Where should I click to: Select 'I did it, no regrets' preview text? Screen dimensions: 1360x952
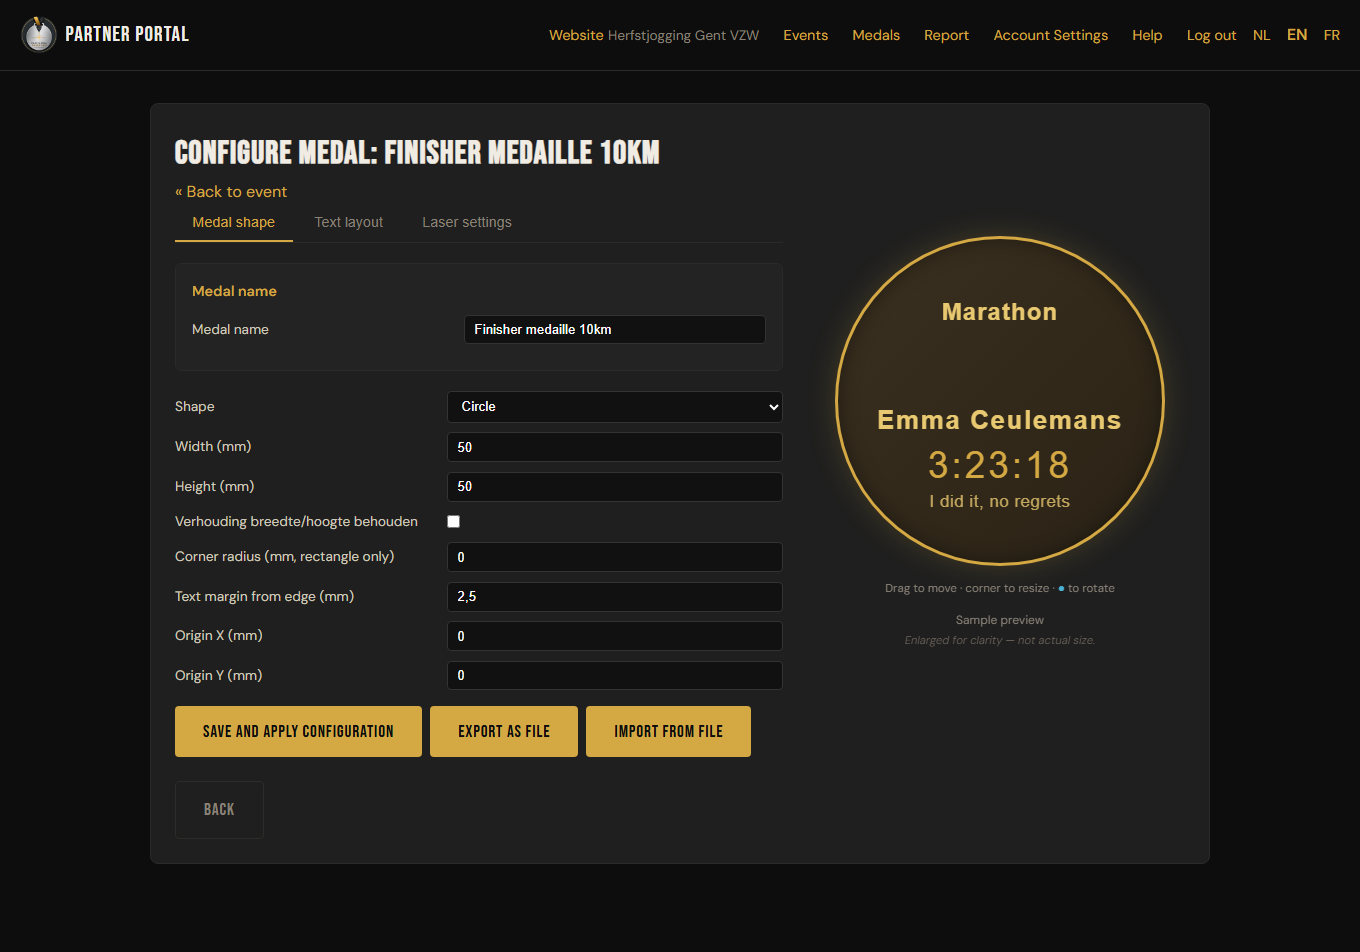coord(999,501)
